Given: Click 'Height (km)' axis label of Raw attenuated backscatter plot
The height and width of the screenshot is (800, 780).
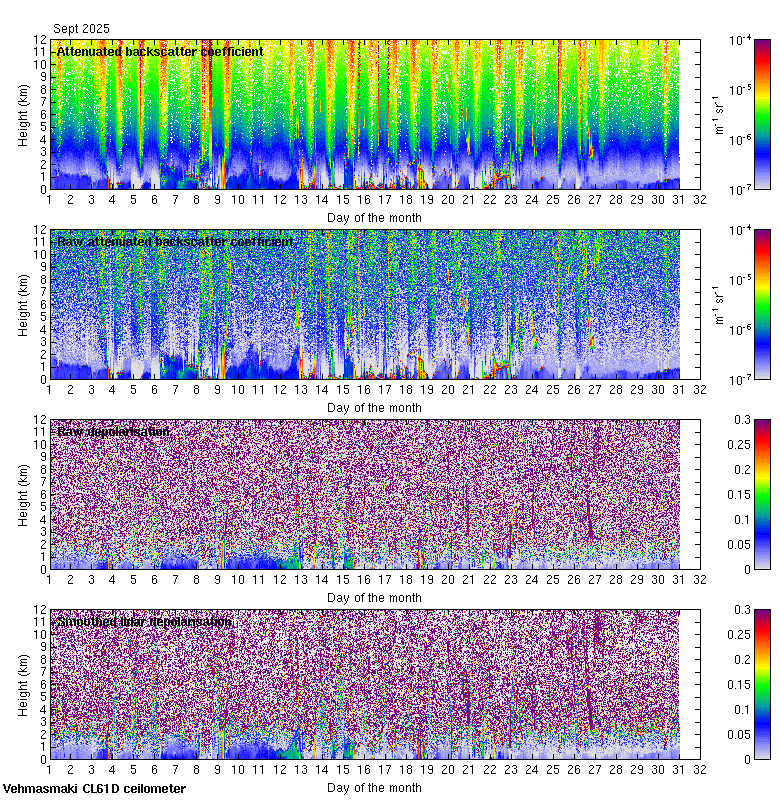Looking at the screenshot, I should tap(23, 305).
